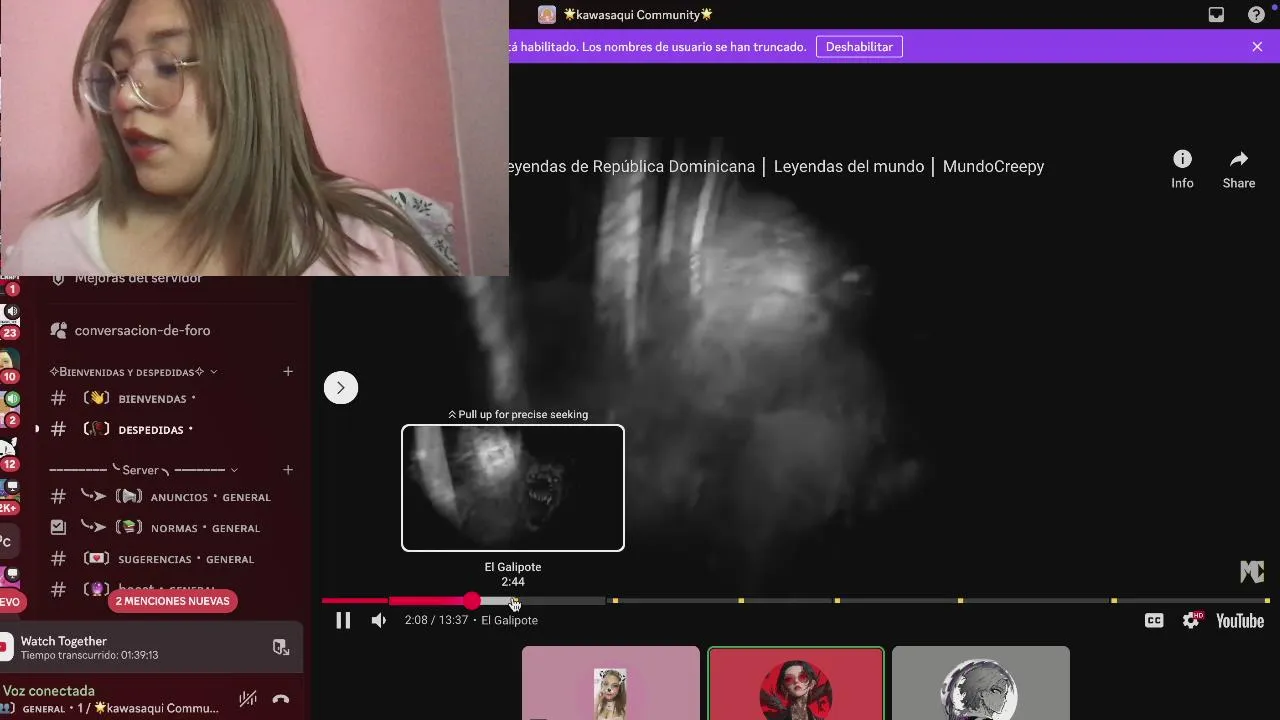The width and height of the screenshot is (1280, 720).
Task: Click the Watch Together pop-out icon
Action: pyautogui.click(x=281, y=647)
